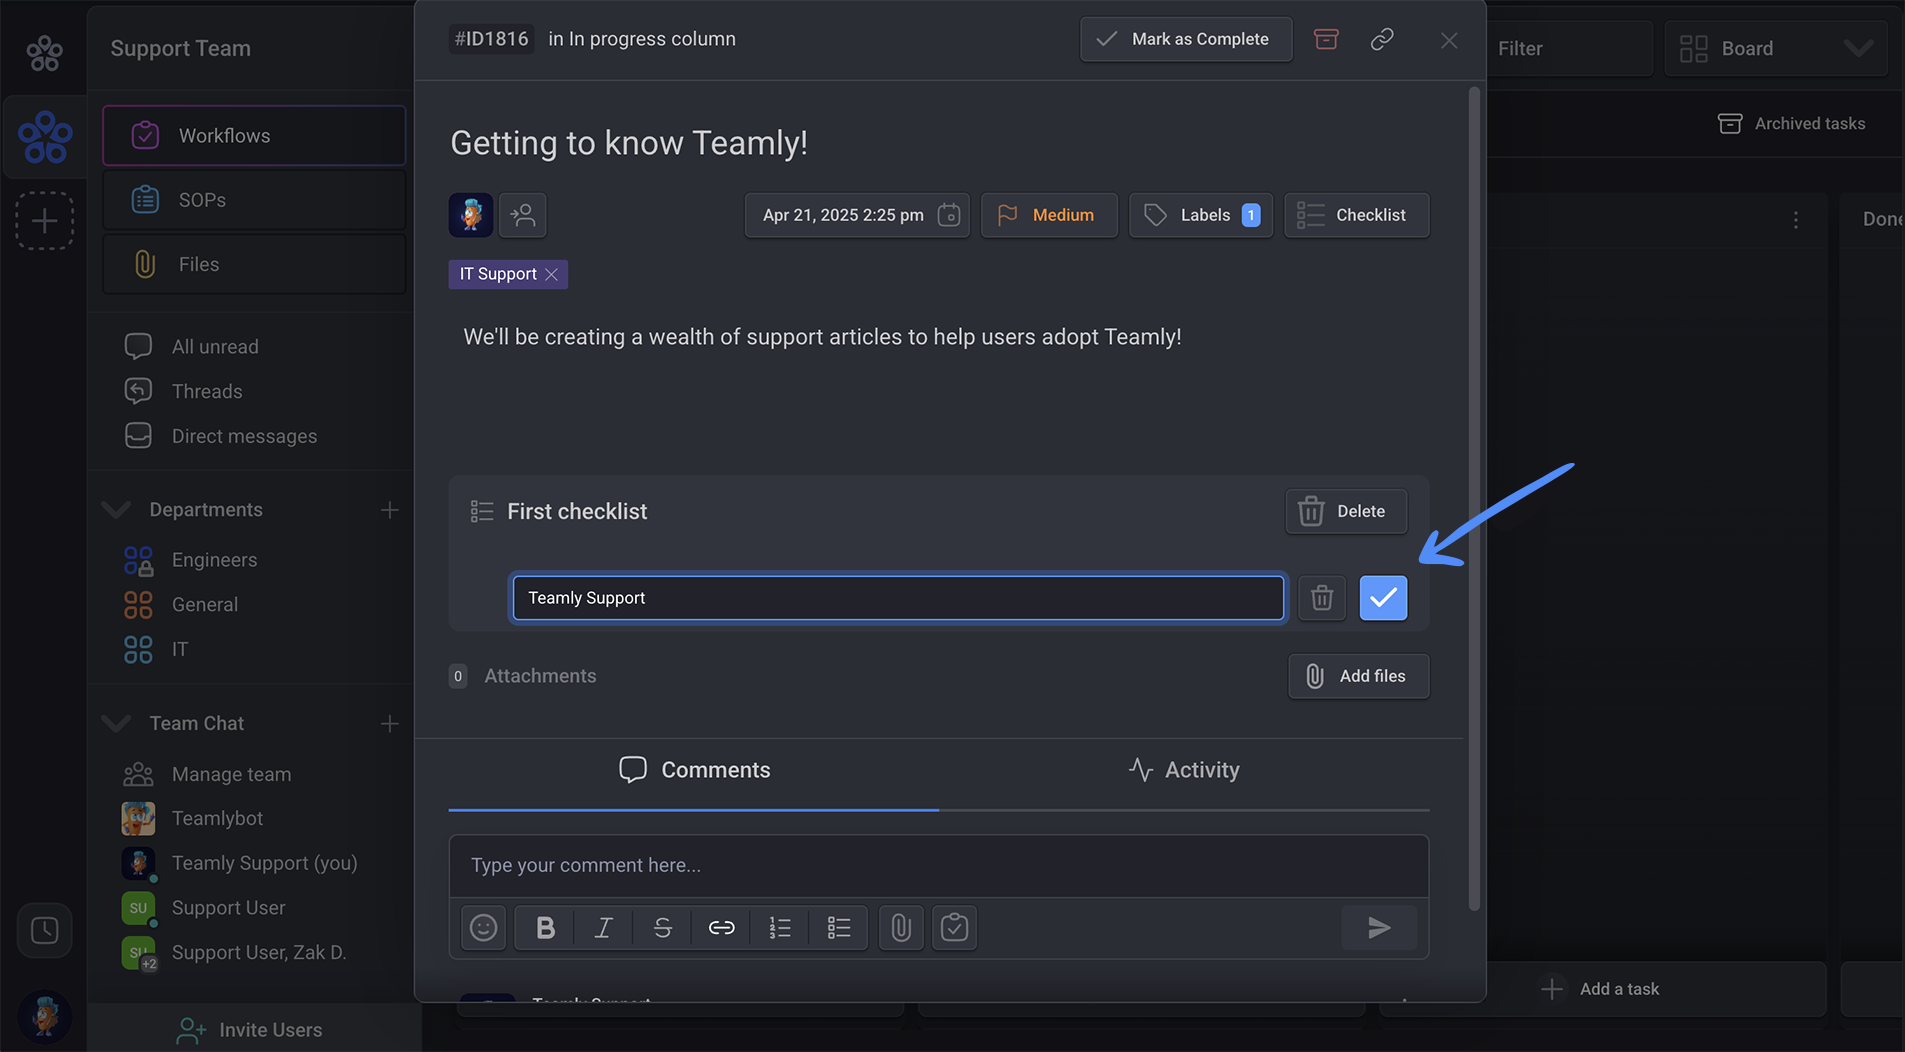Add a new department with plus
Image resolution: width=1905 pixels, height=1052 pixels.
pos(390,510)
